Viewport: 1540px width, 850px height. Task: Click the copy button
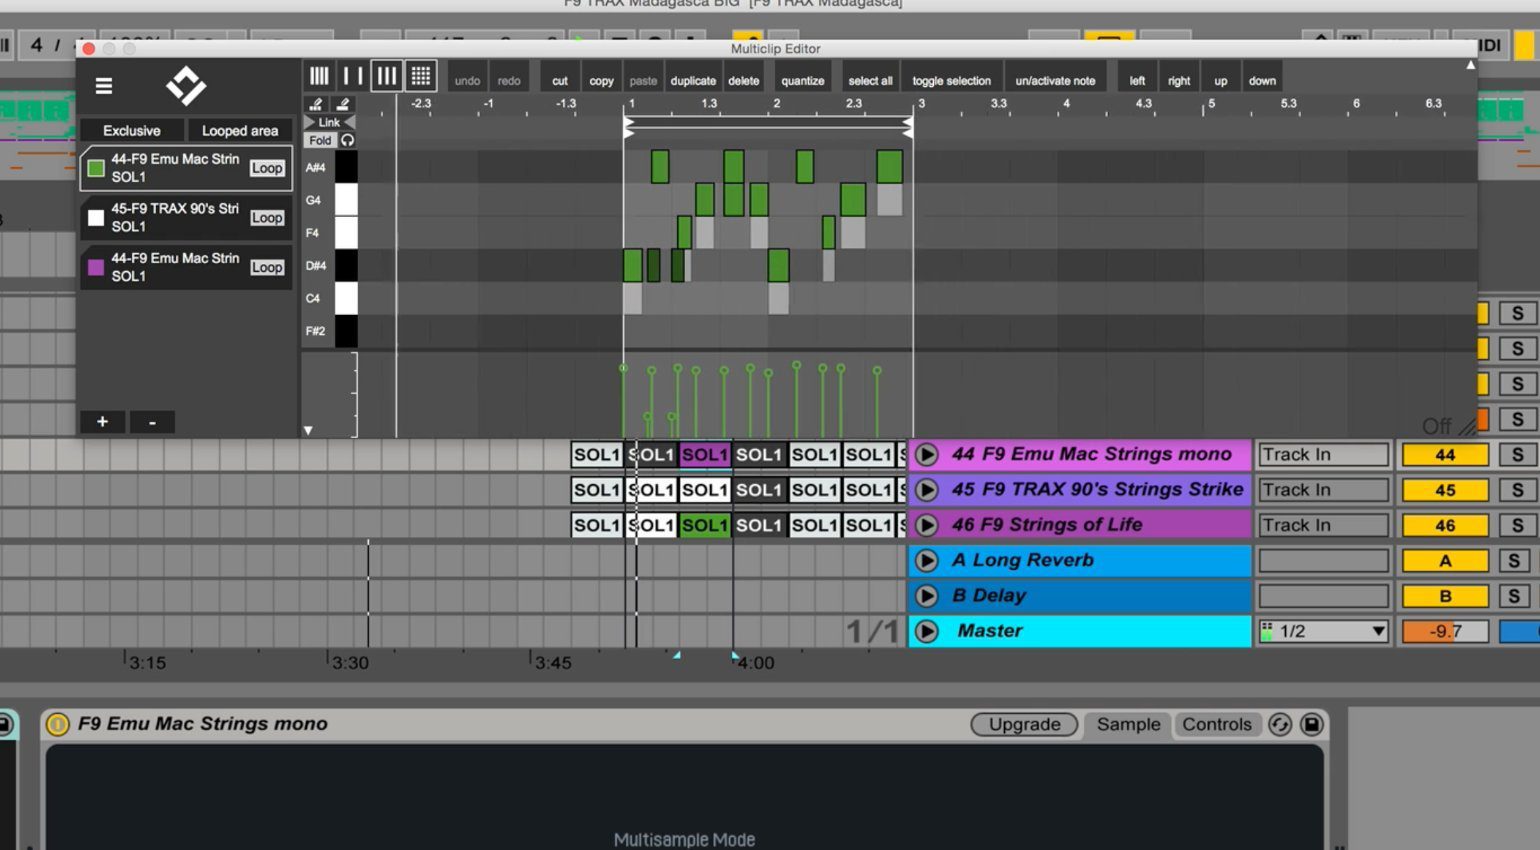coord(601,81)
